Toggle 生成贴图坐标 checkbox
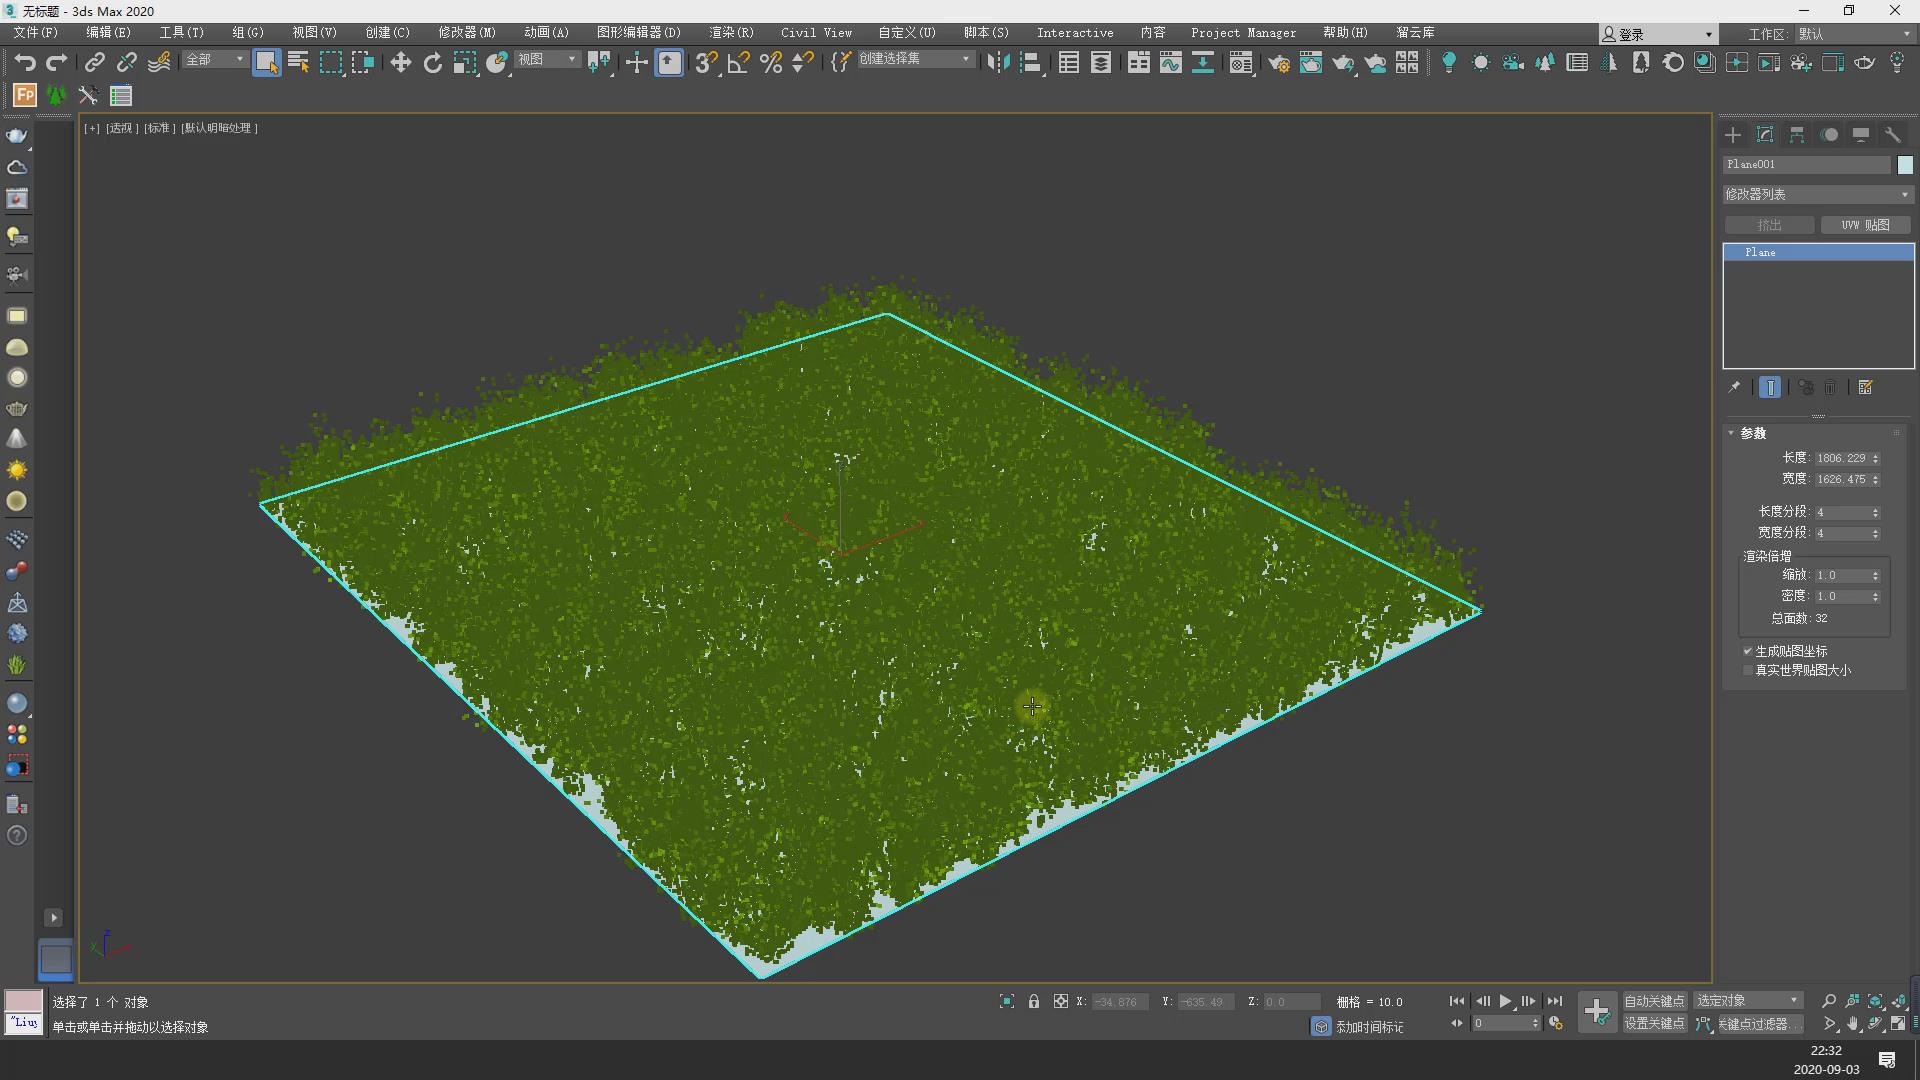The height and width of the screenshot is (1080, 1920). coord(1748,651)
